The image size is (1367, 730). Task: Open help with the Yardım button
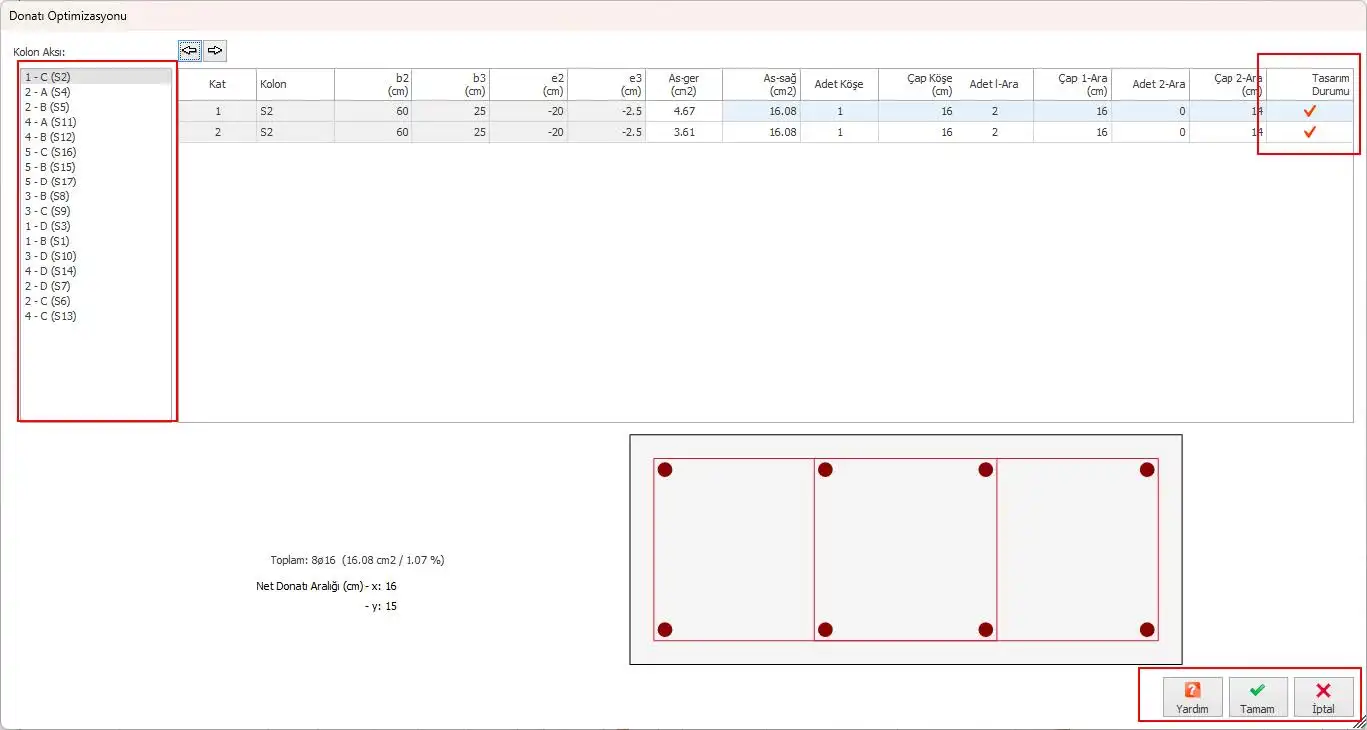pyautogui.click(x=1192, y=697)
